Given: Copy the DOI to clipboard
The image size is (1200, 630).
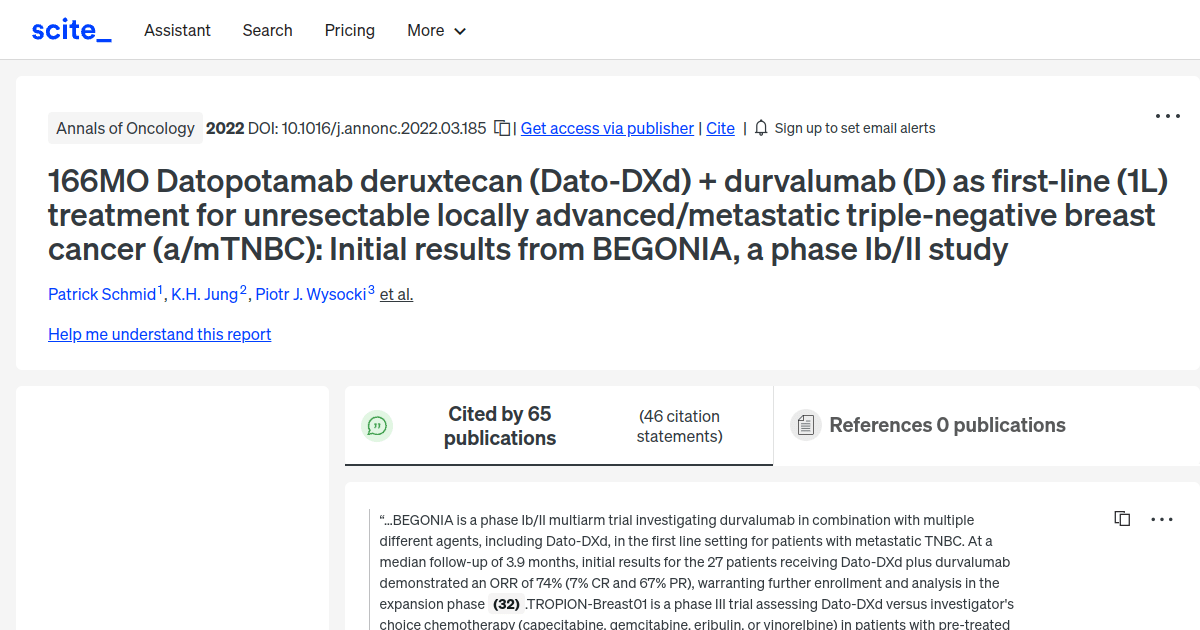Looking at the screenshot, I should click(503, 128).
